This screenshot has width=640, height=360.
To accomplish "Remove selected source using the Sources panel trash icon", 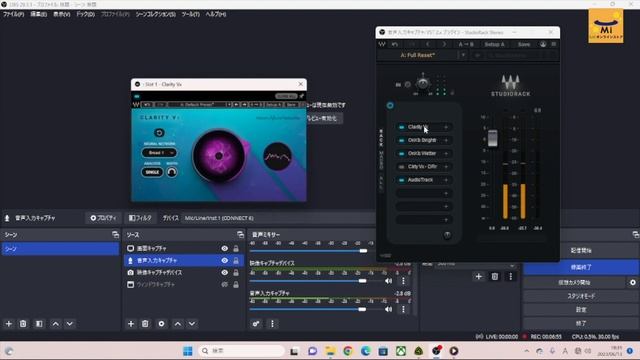I will (x=145, y=324).
